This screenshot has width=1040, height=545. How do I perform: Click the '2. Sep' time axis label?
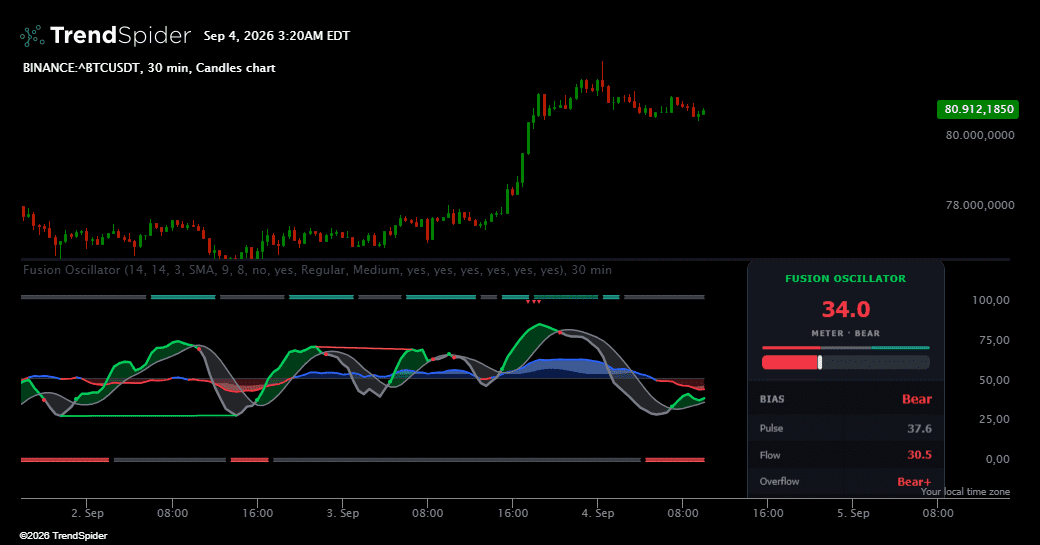88,513
